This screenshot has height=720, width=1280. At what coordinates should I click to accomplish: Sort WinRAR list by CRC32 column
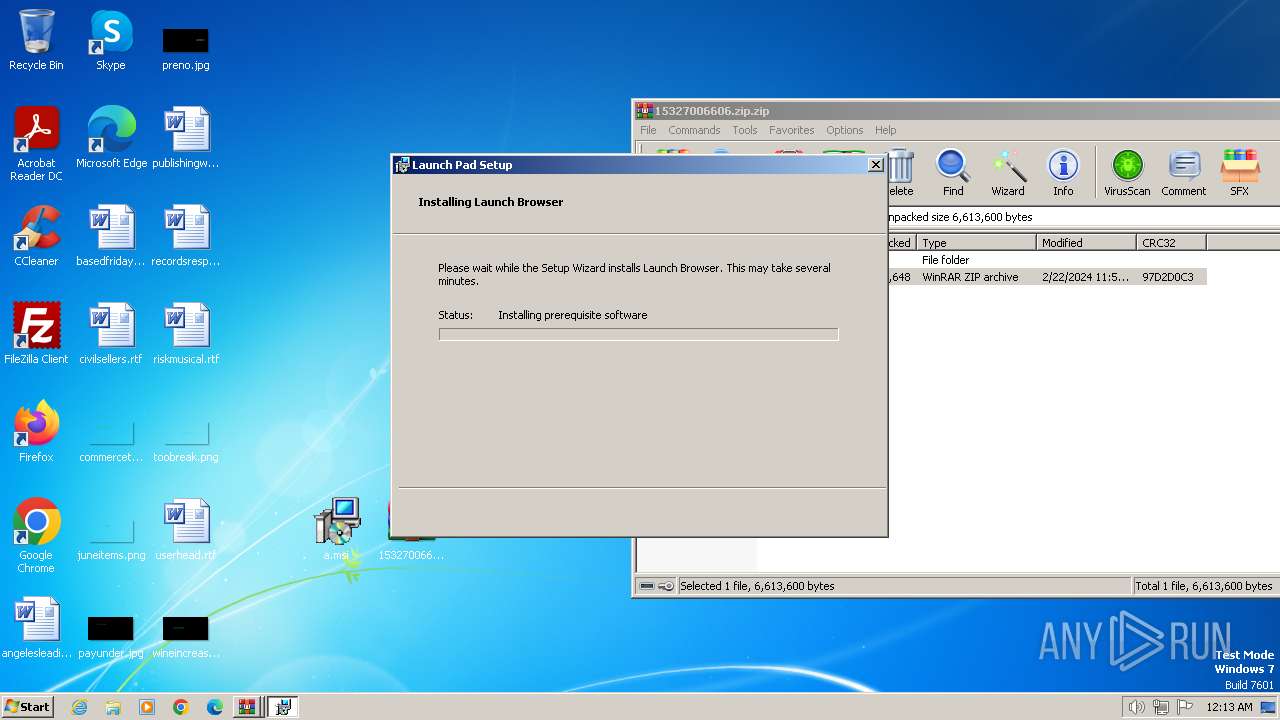pos(1171,243)
